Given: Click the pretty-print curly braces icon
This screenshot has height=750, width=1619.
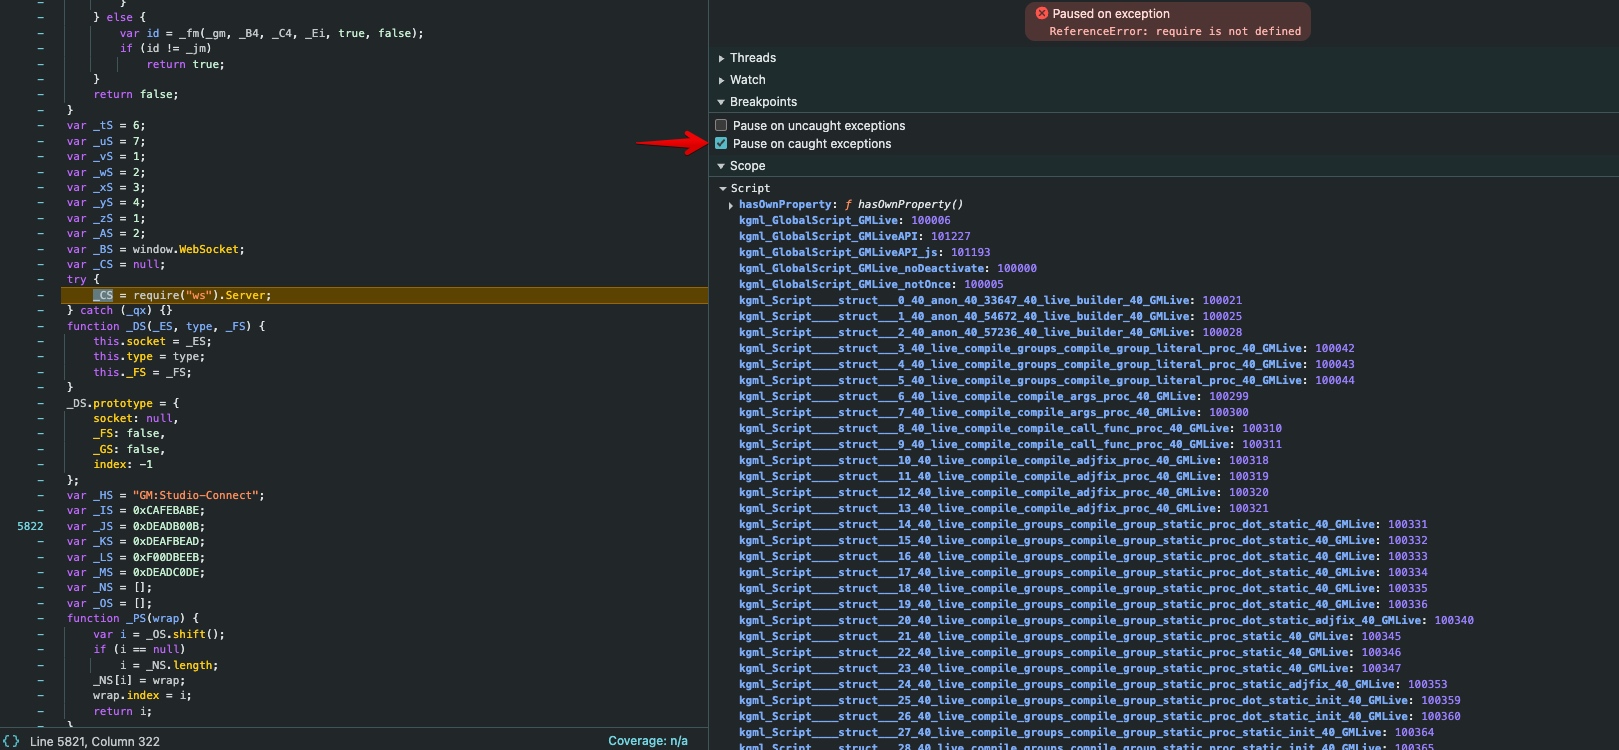Looking at the screenshot, I should click(x=11, y=741).
